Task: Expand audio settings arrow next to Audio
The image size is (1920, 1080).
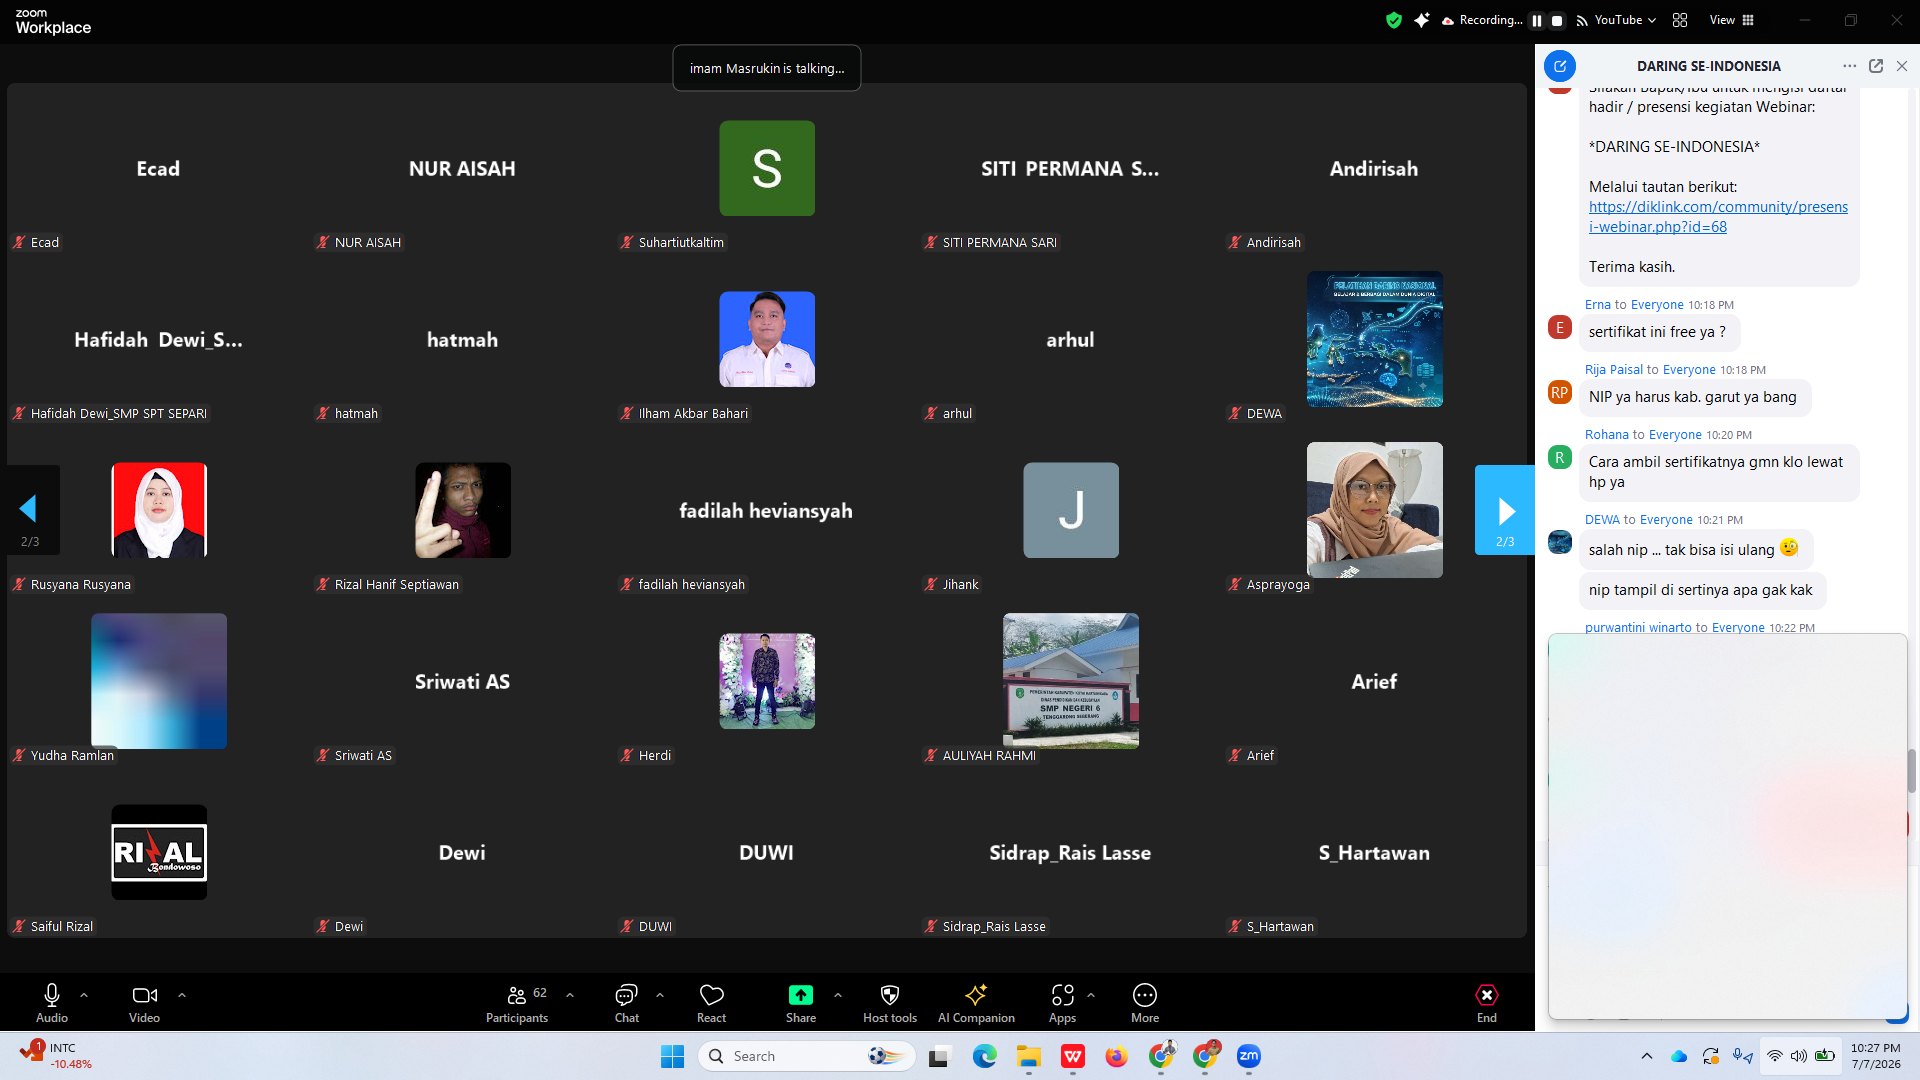Action: click(84, 995)
